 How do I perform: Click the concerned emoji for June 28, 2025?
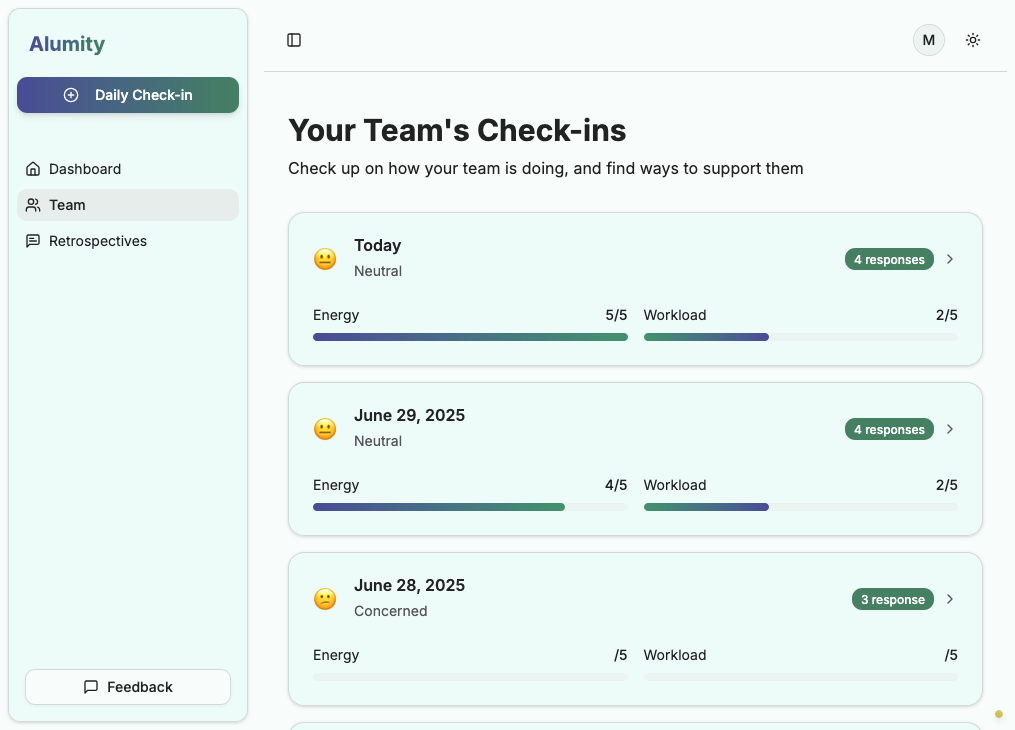pos(325,599)
